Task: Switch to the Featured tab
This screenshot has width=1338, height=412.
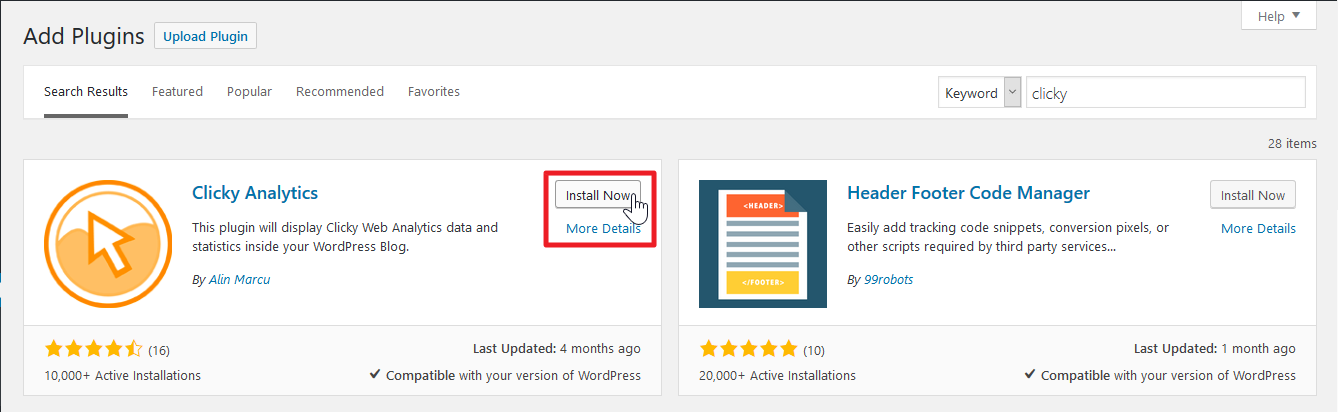Action: point(177,91)
